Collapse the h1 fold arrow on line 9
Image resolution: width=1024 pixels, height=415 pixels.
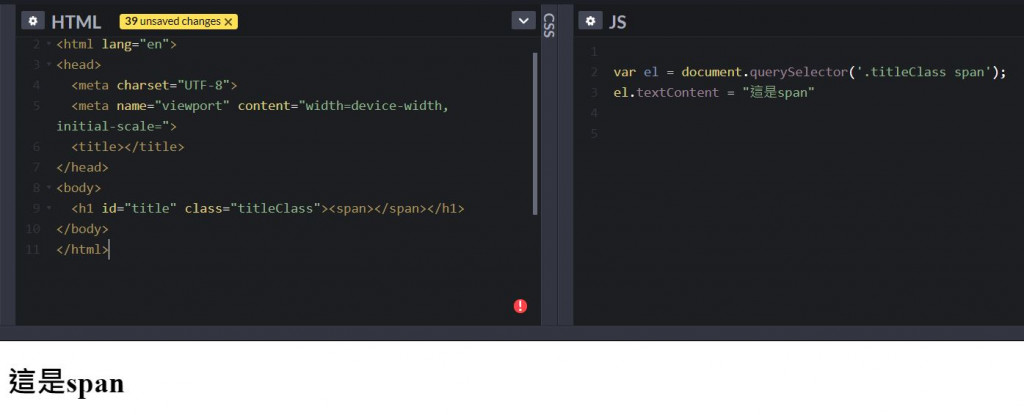tap(49, 208)
